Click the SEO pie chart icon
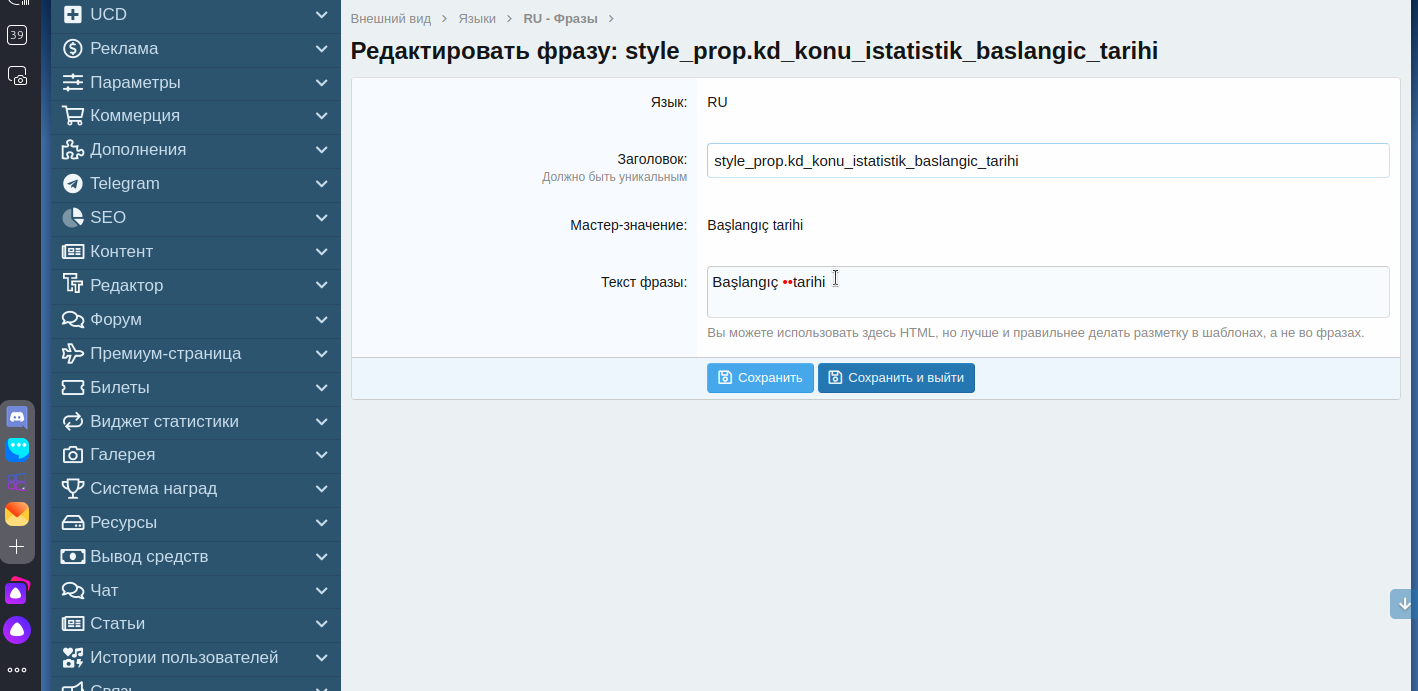The width and height of the screenshot is (1418, 691). 73,218
